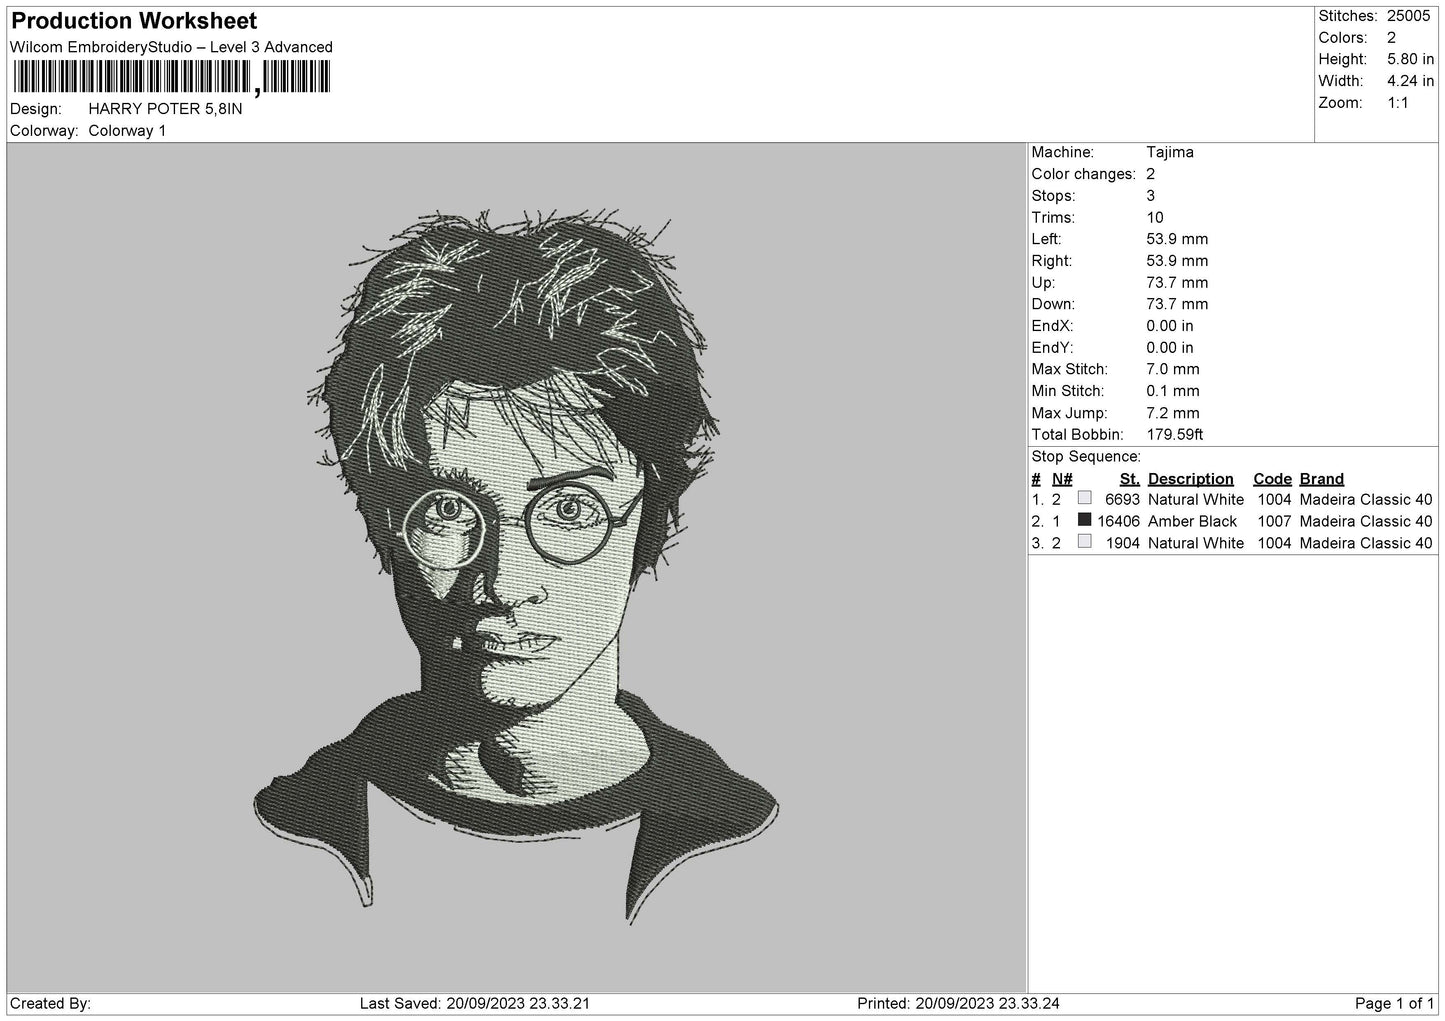Click the height value '5.80 in'
The height and width of the screenshot is (1021, 1445).
(1410, 59)
